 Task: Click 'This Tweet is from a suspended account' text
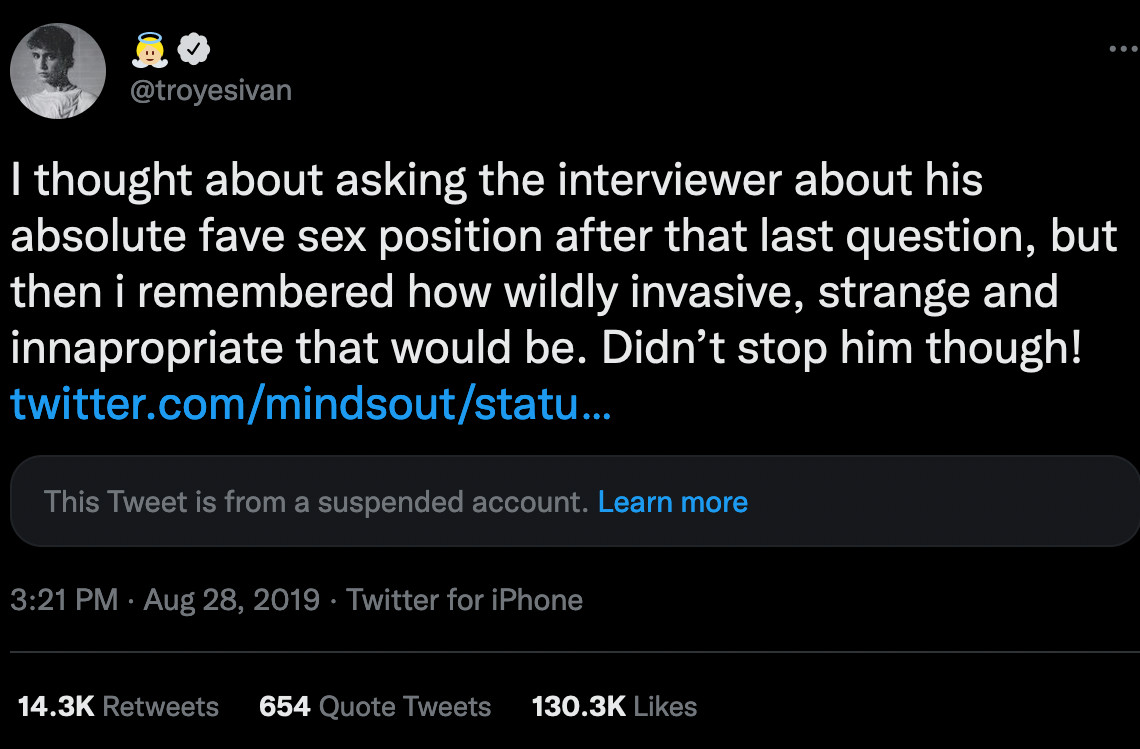tap(315, 502)
